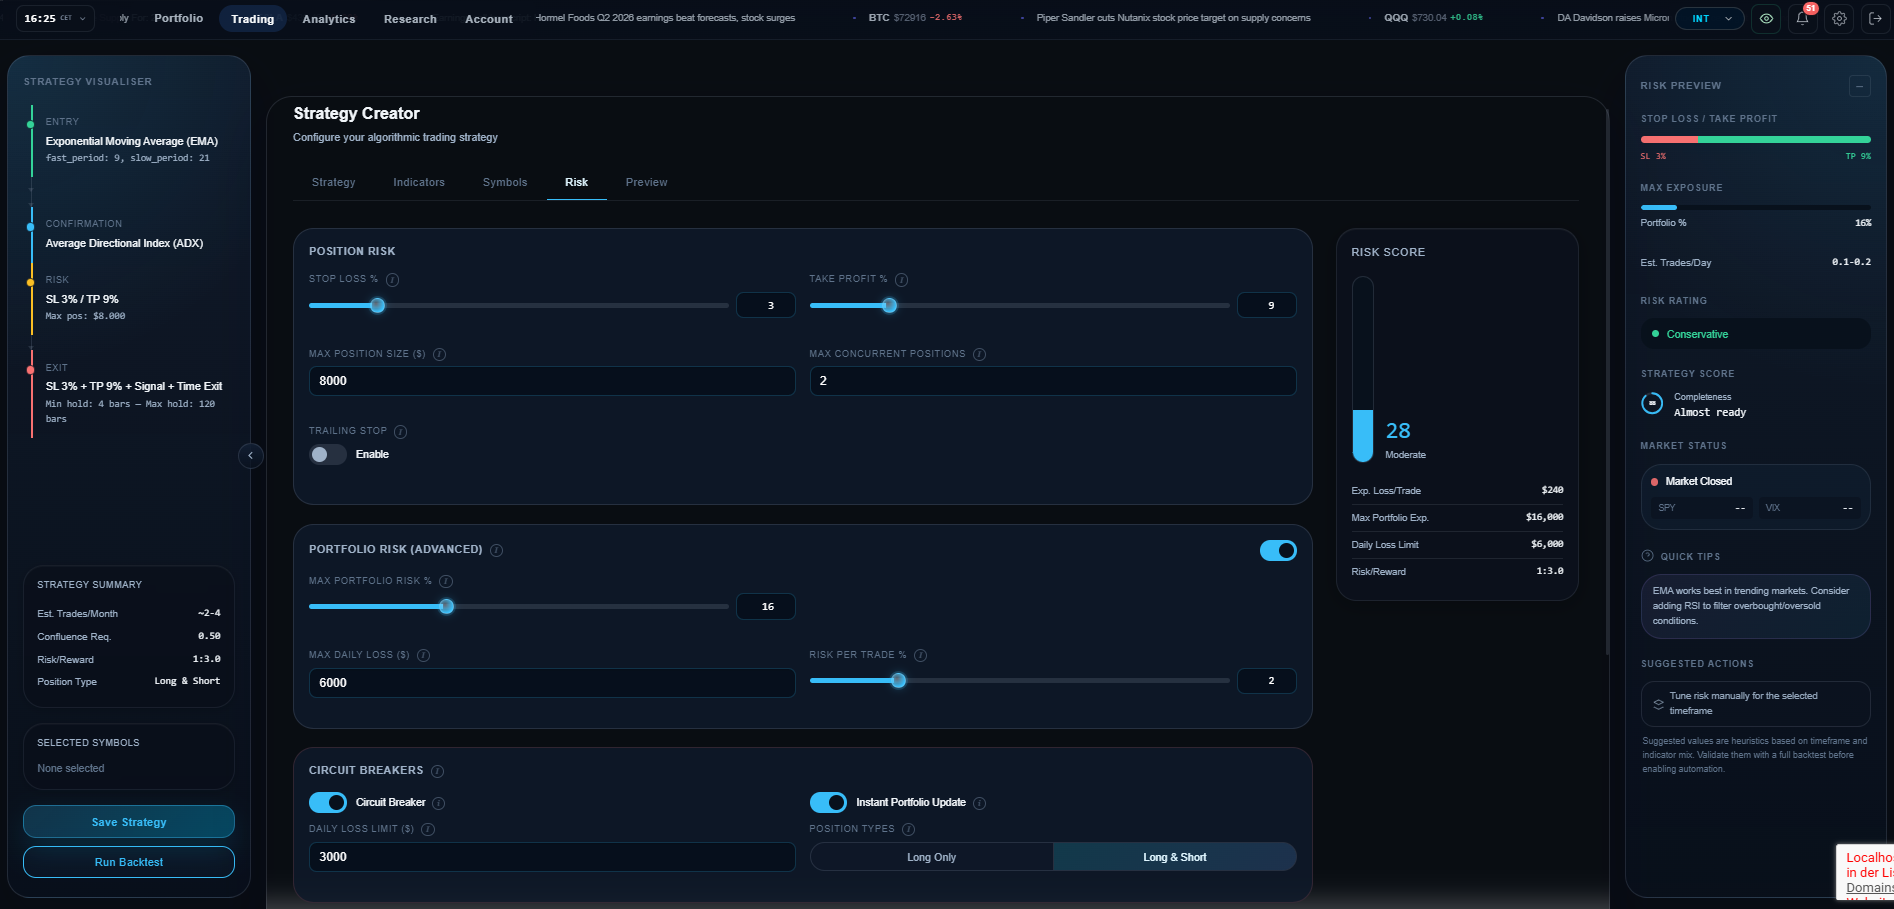Click the Max Concurrent Positions input field
Screen dimensions: 1894x909
(x=1053, y=381)
